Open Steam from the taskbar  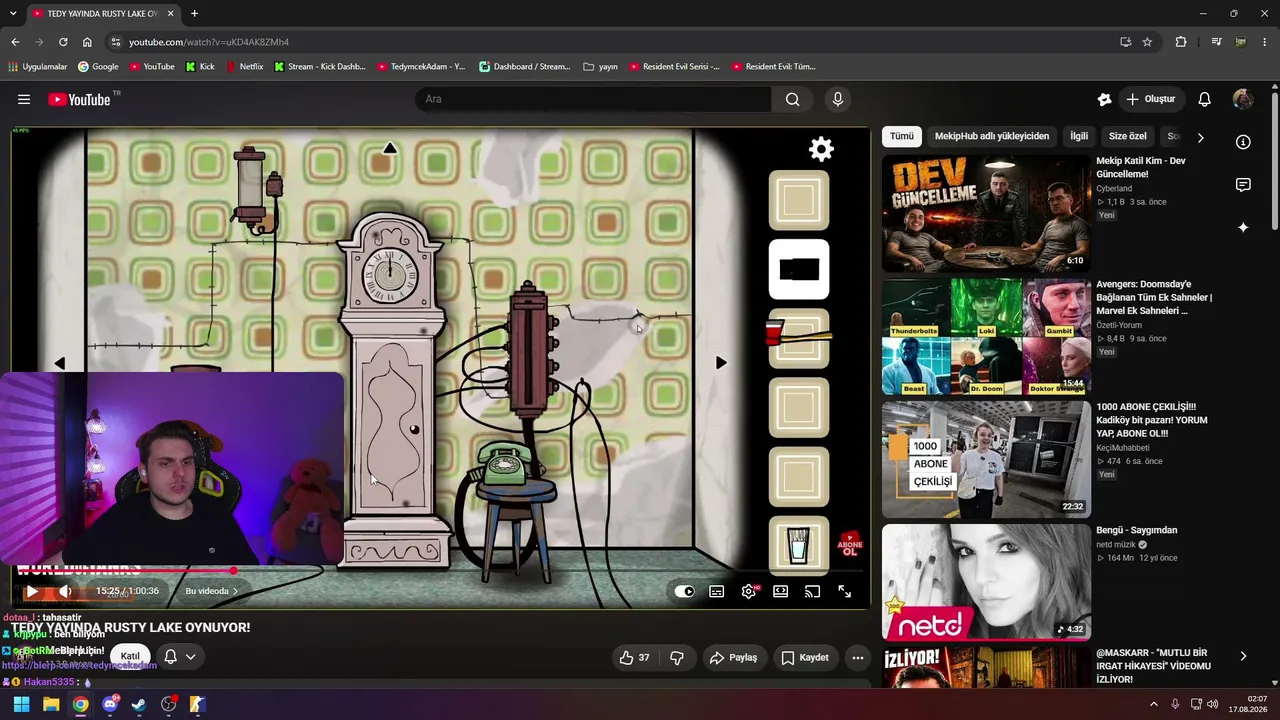click(139, 704)
